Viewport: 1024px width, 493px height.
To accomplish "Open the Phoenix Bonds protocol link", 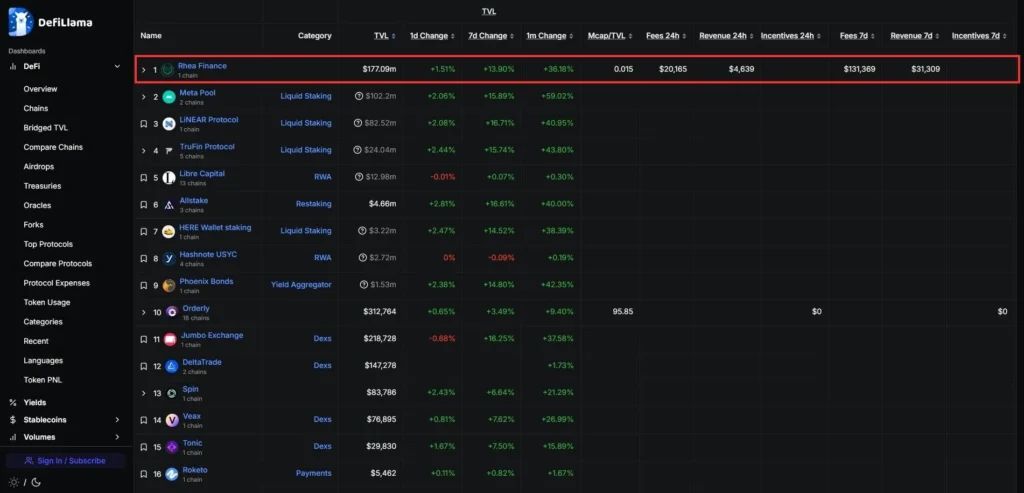I will [x=206, y=282].
